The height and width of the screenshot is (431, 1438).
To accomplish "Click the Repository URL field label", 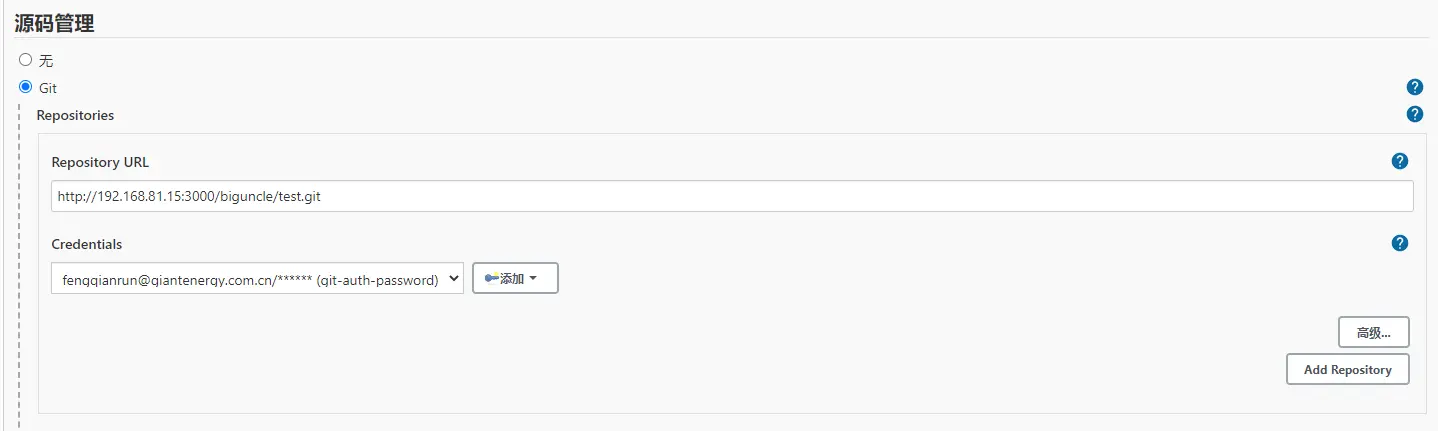I will (x=100, y=162).
